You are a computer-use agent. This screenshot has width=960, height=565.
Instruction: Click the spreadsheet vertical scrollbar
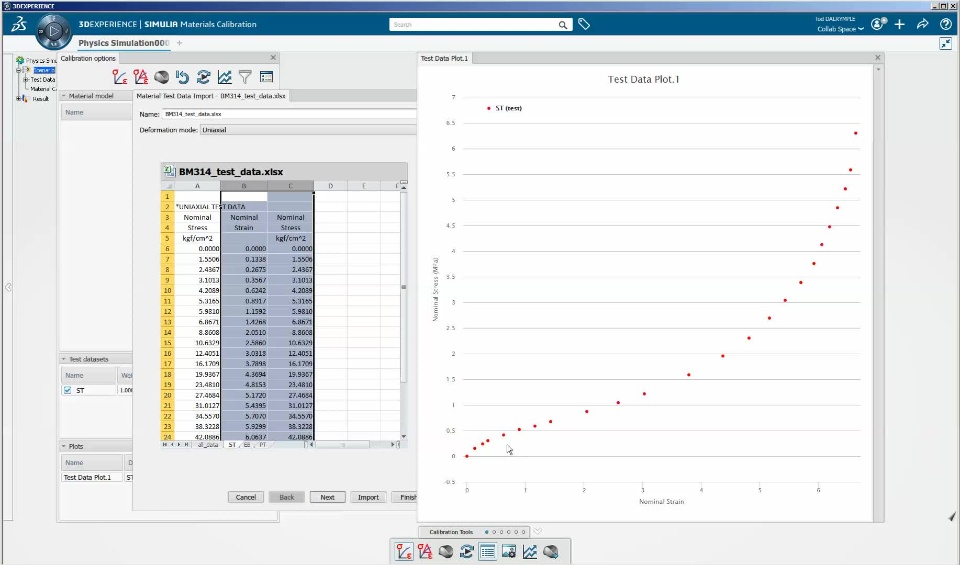click(x=403, y=309)
